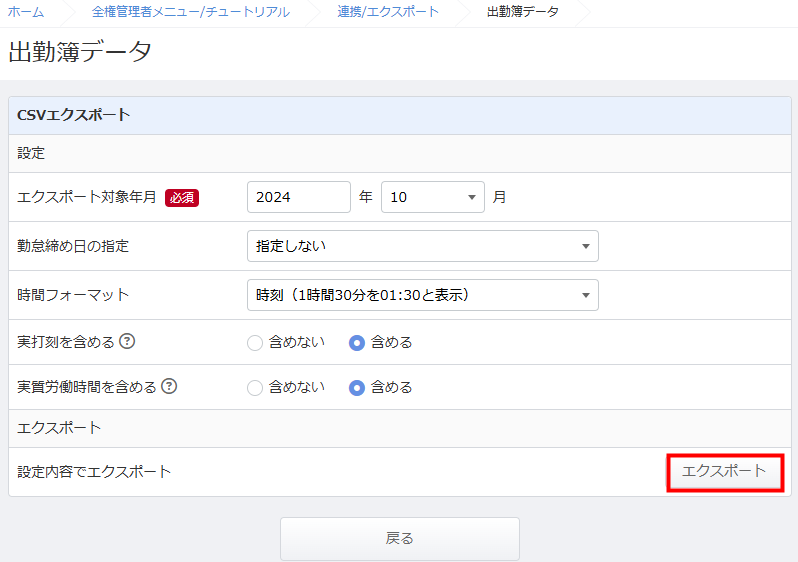Click the month dropdown arrow
Viewport: 798px width, 562px height.
pos(472,198)
